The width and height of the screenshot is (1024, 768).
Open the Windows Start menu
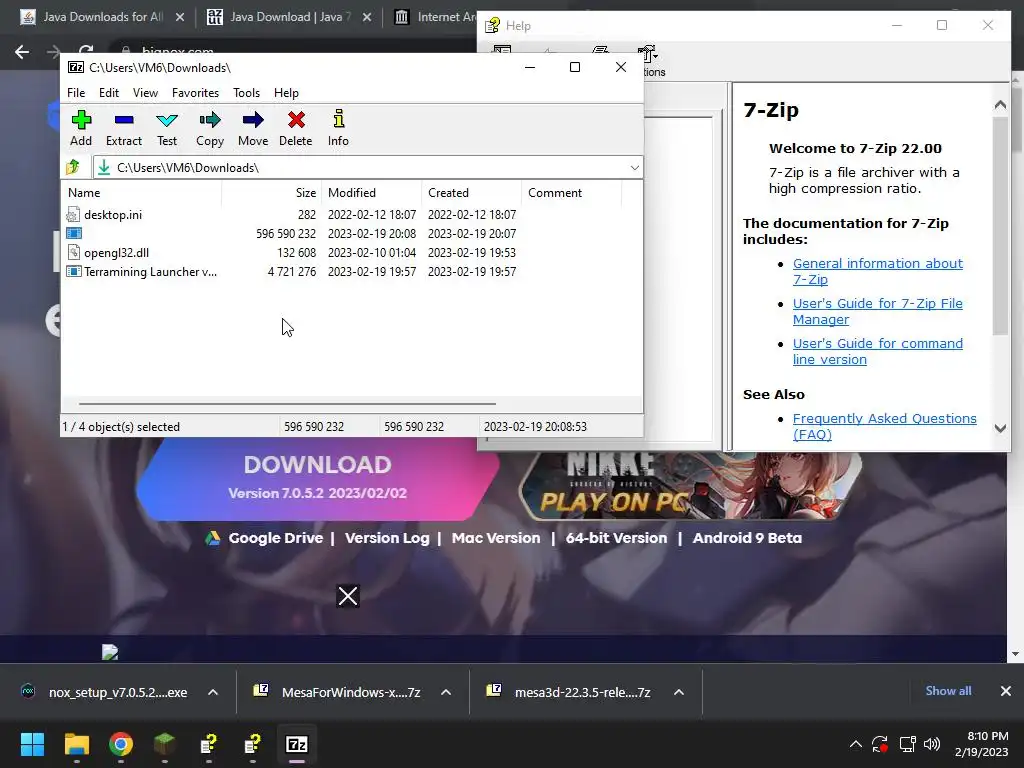32,744
